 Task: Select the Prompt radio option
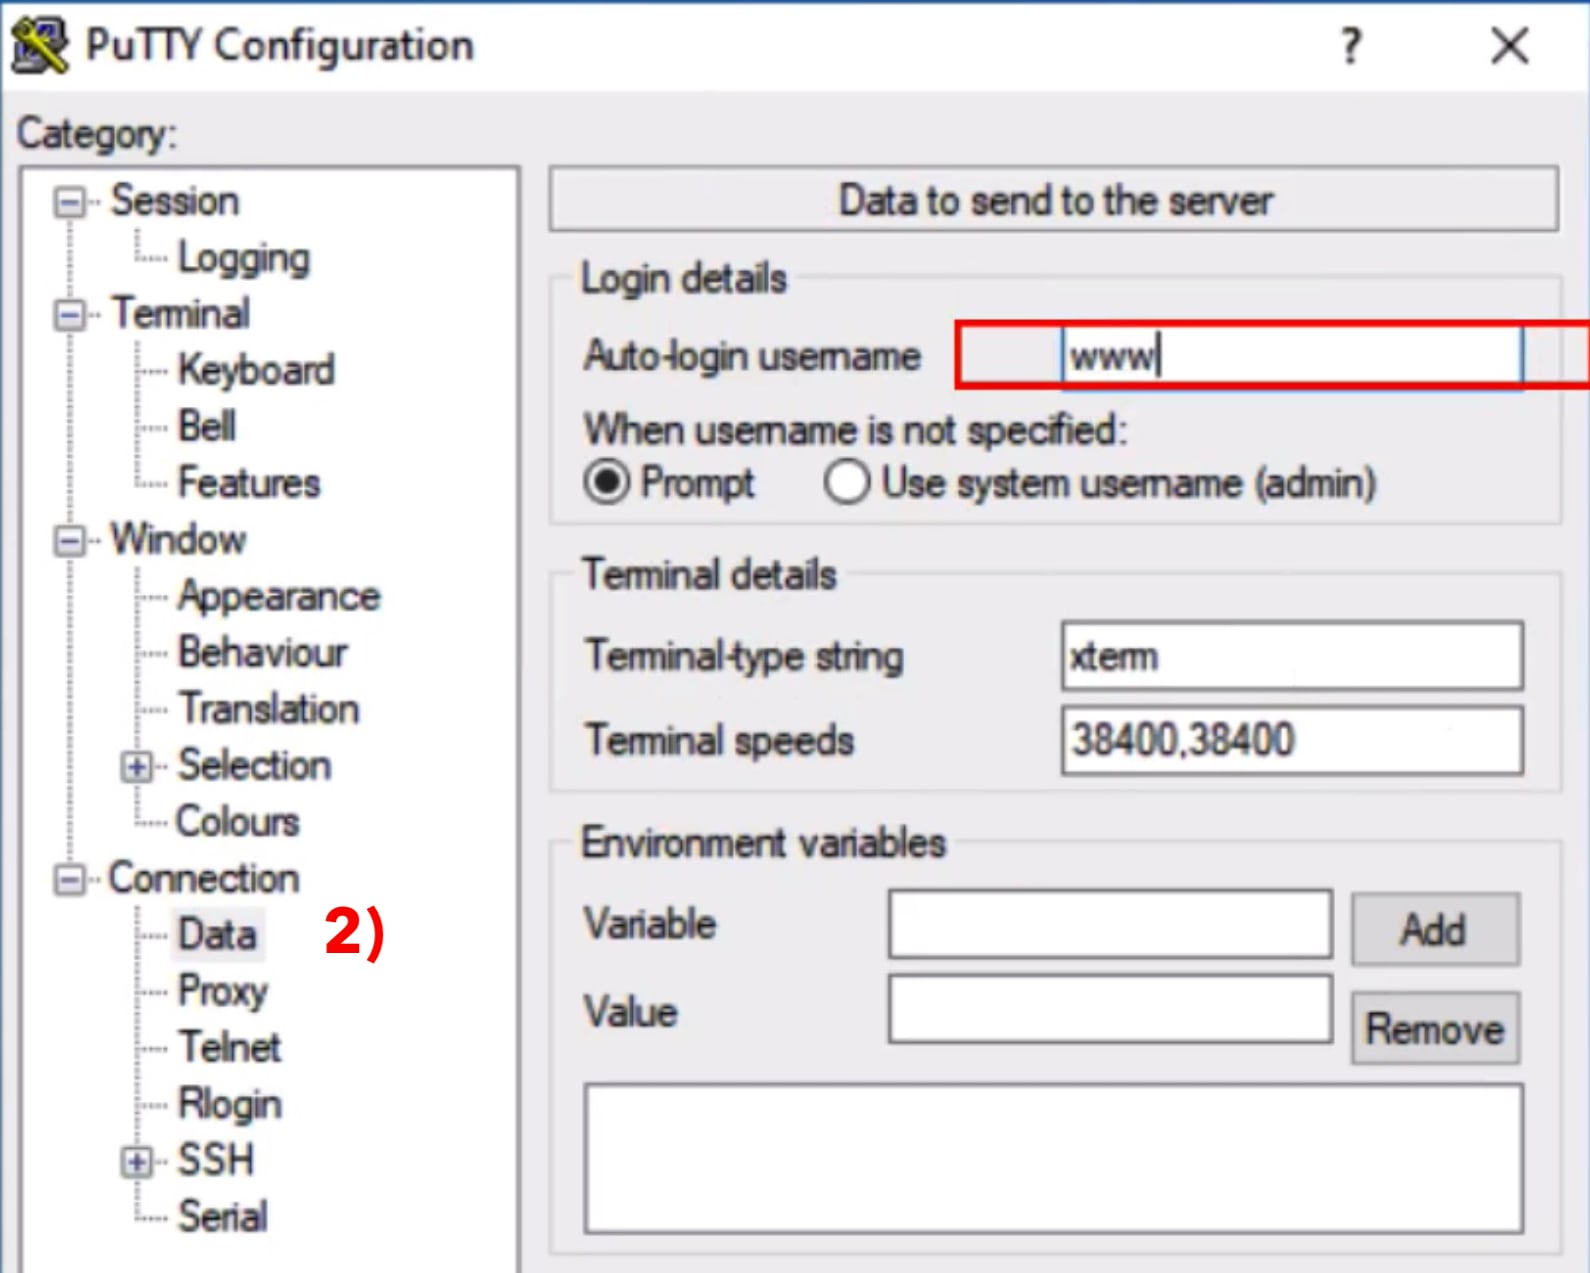click(x=607, y=483)
